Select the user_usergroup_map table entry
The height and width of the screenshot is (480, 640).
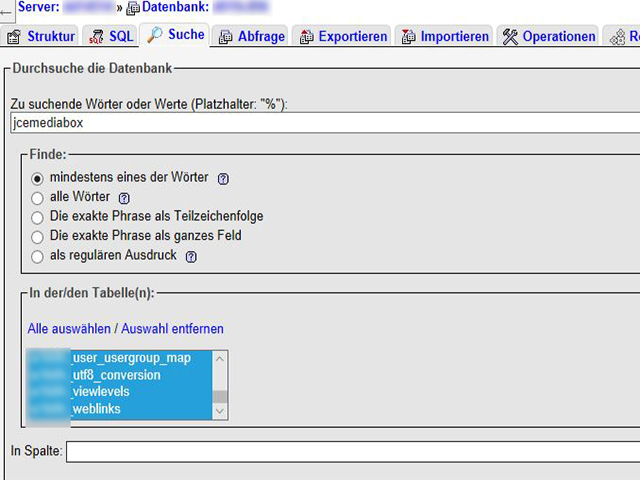tap(120, 358)
